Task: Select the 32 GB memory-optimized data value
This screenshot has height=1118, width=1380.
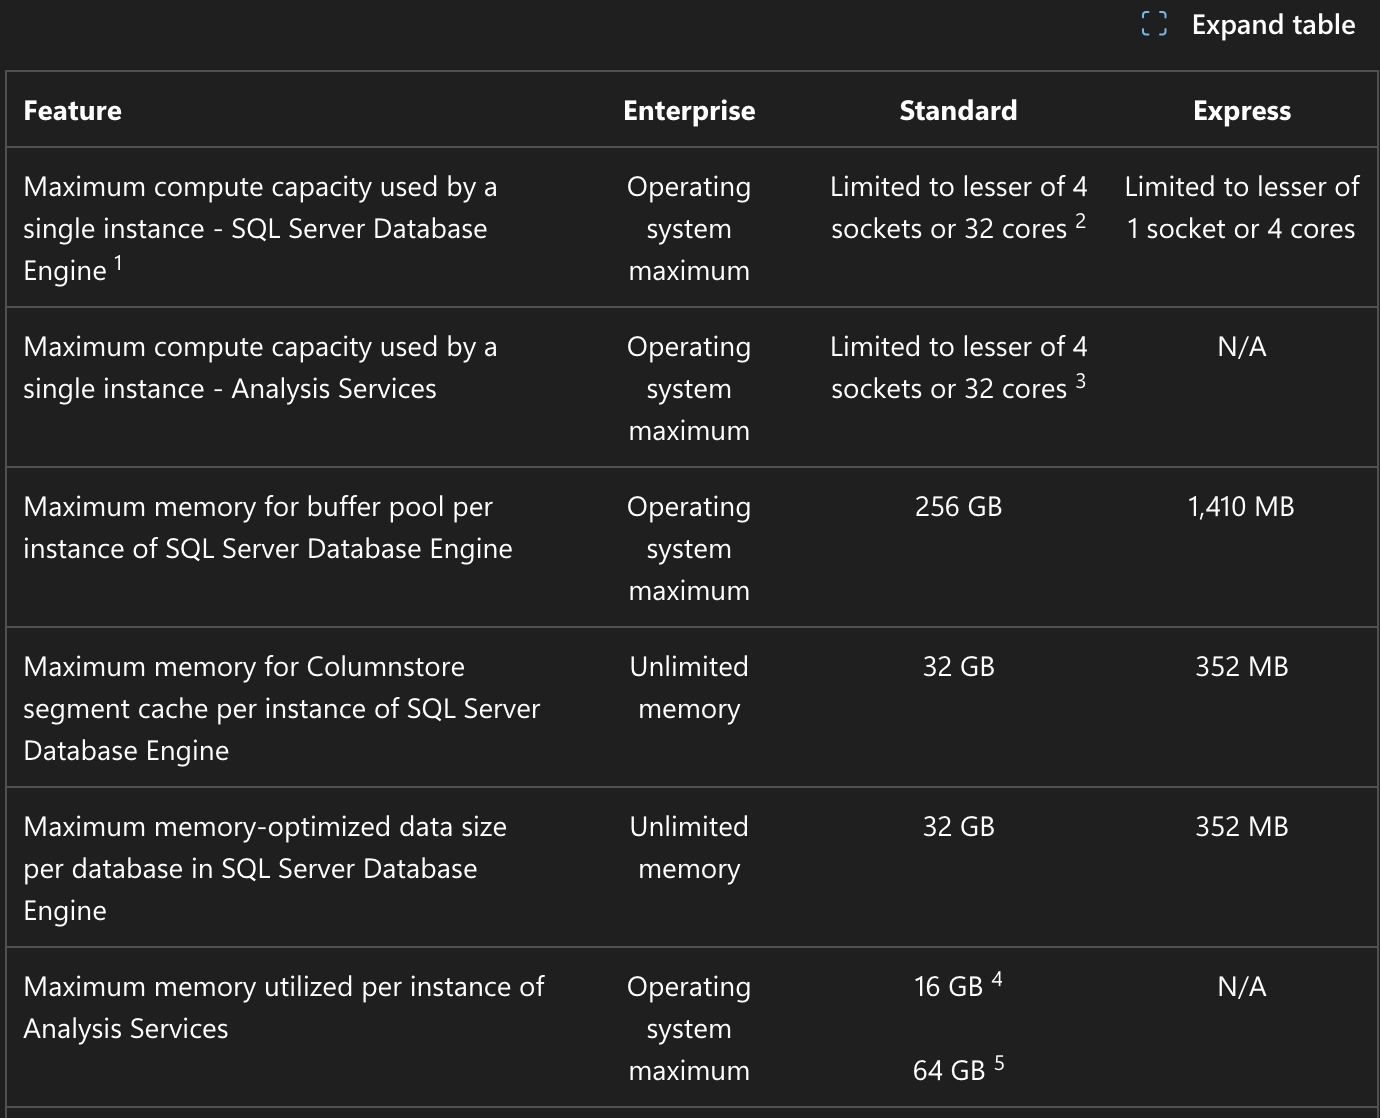Action: tap(958, 827)
